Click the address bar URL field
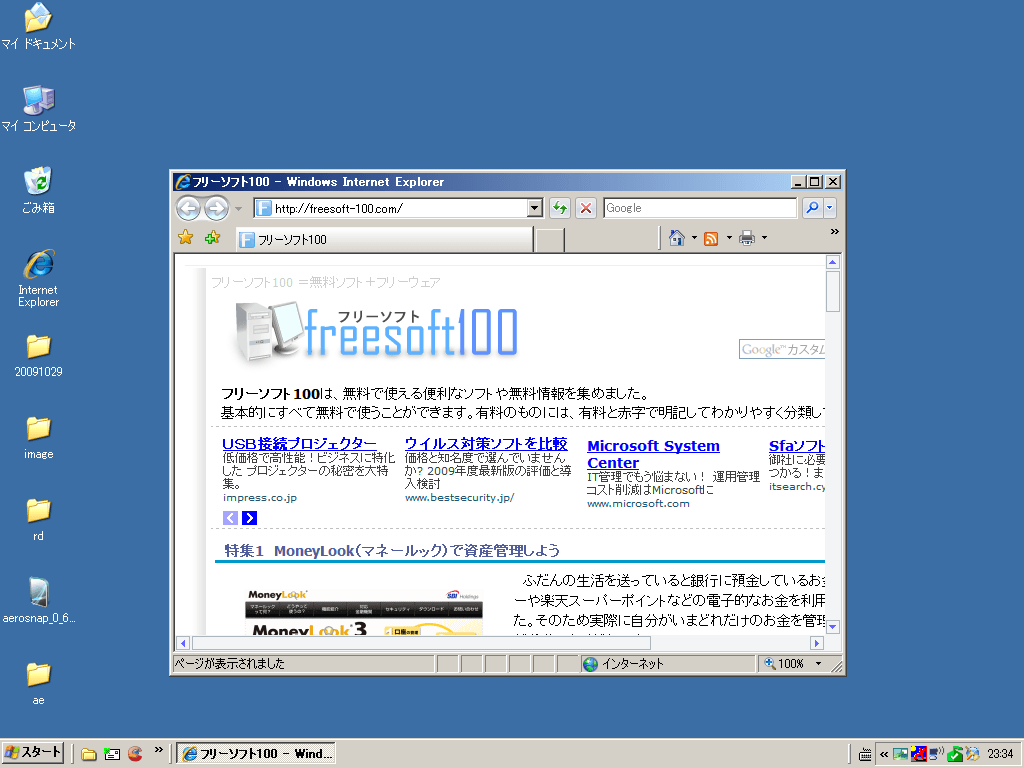The height and width of the screenshot is (768, 1024). [391, 208]
